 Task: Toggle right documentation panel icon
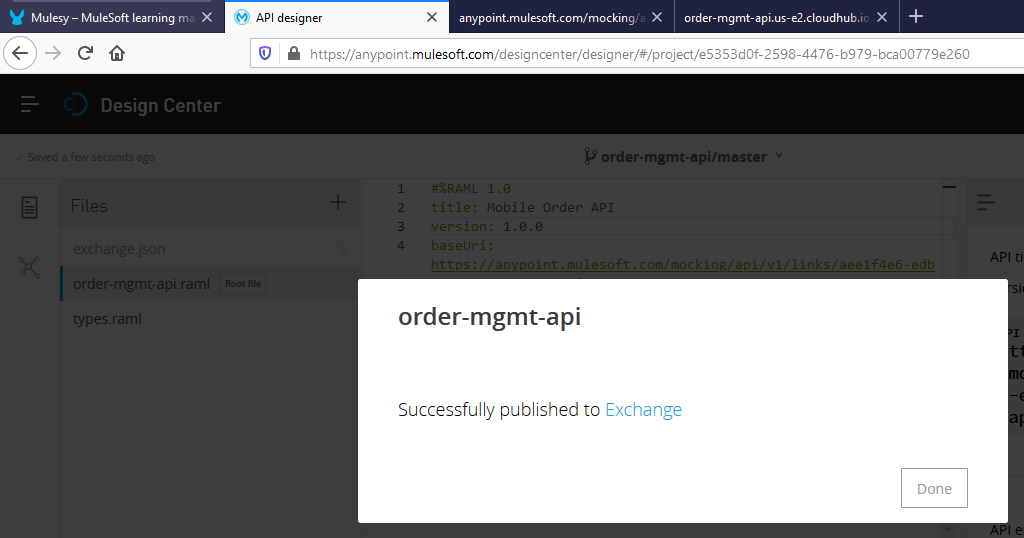(x=986, y=202)
